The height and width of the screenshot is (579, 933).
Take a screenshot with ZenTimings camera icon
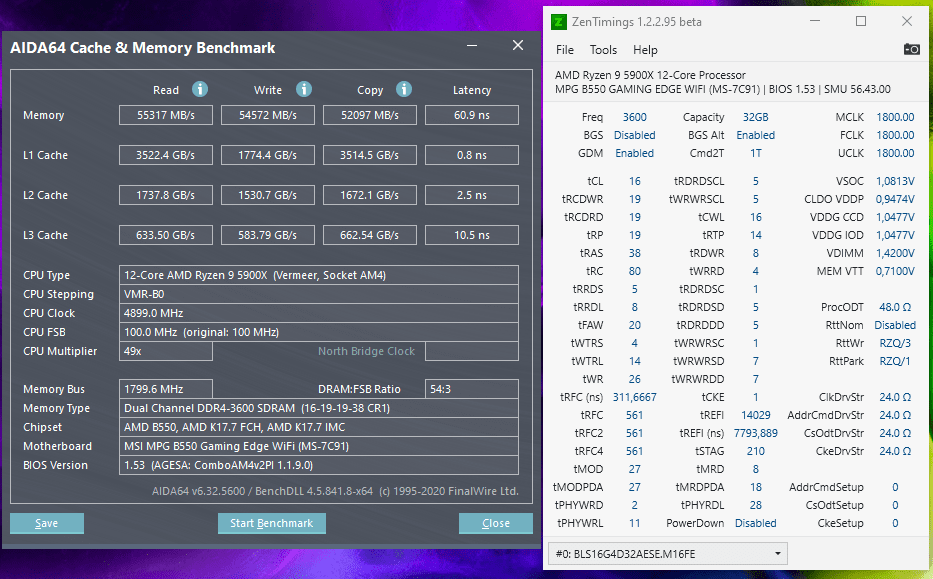pos(912,49)
